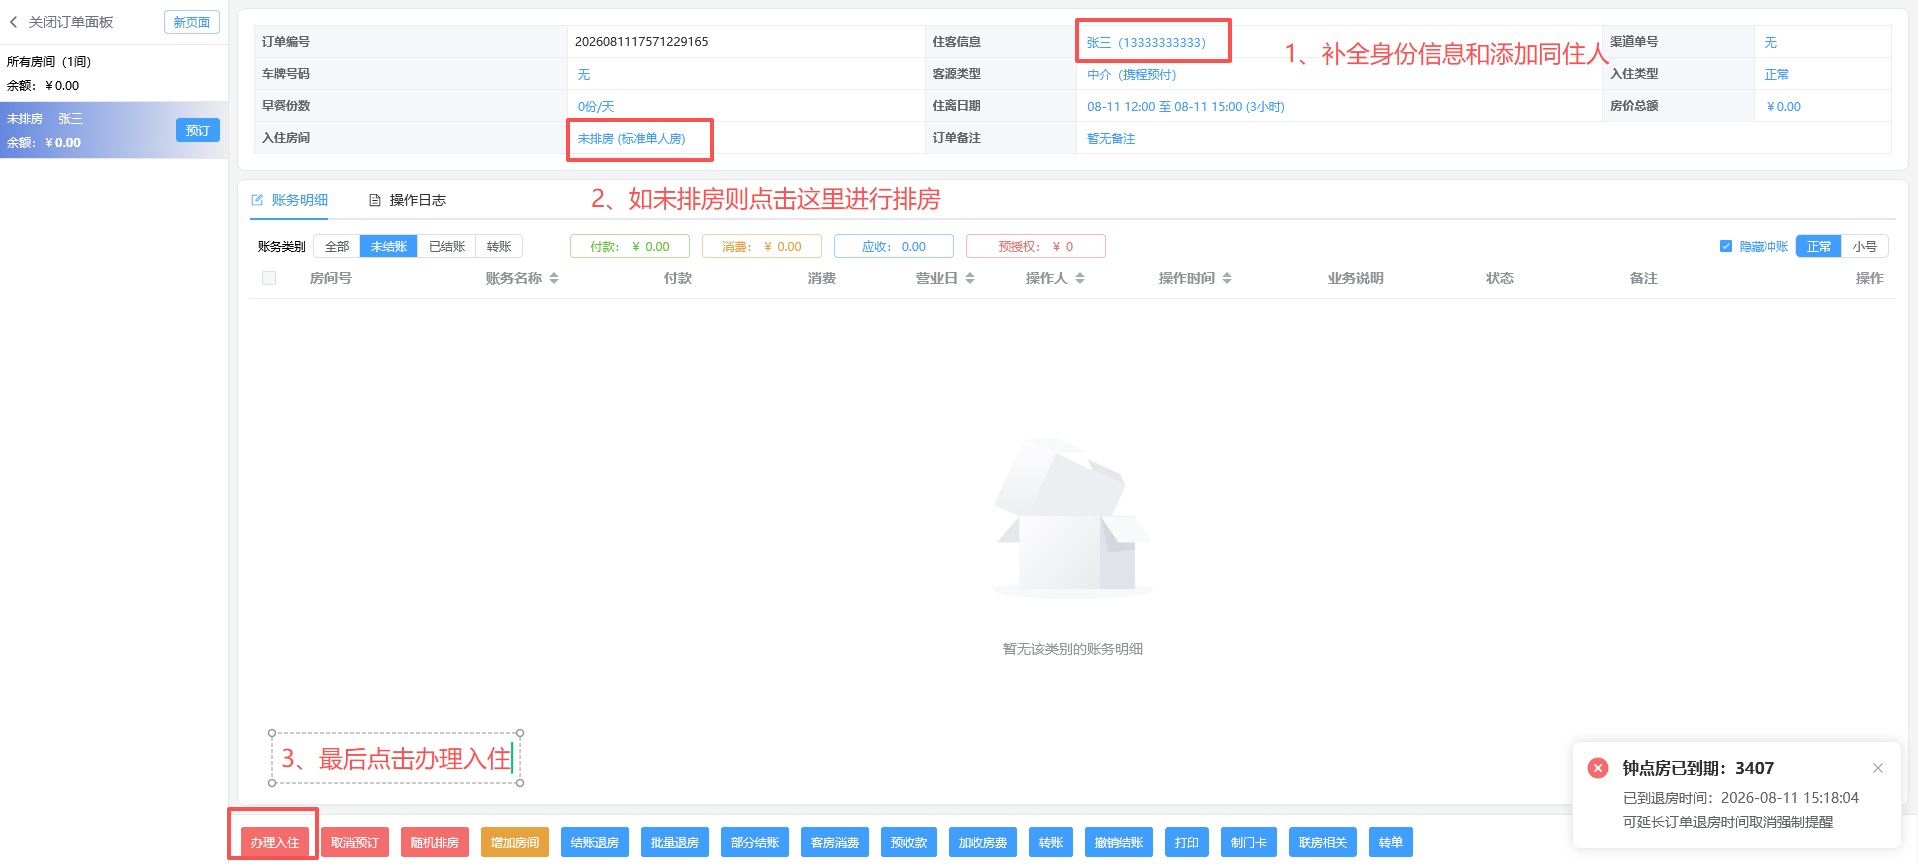Select the 全部 account category filter
Screen dimensions: 1918x864
[337, 246]
